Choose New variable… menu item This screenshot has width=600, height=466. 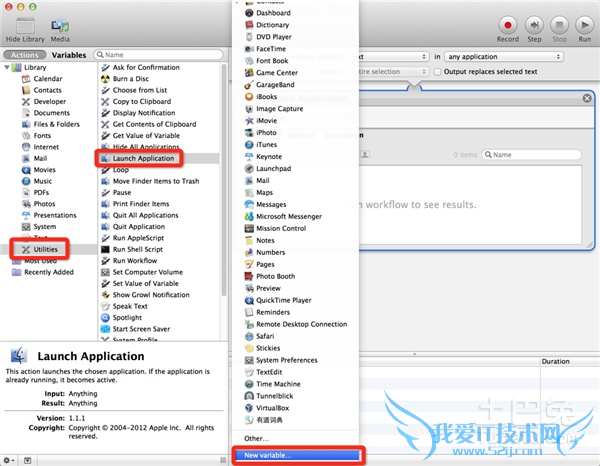coord(297,455)
